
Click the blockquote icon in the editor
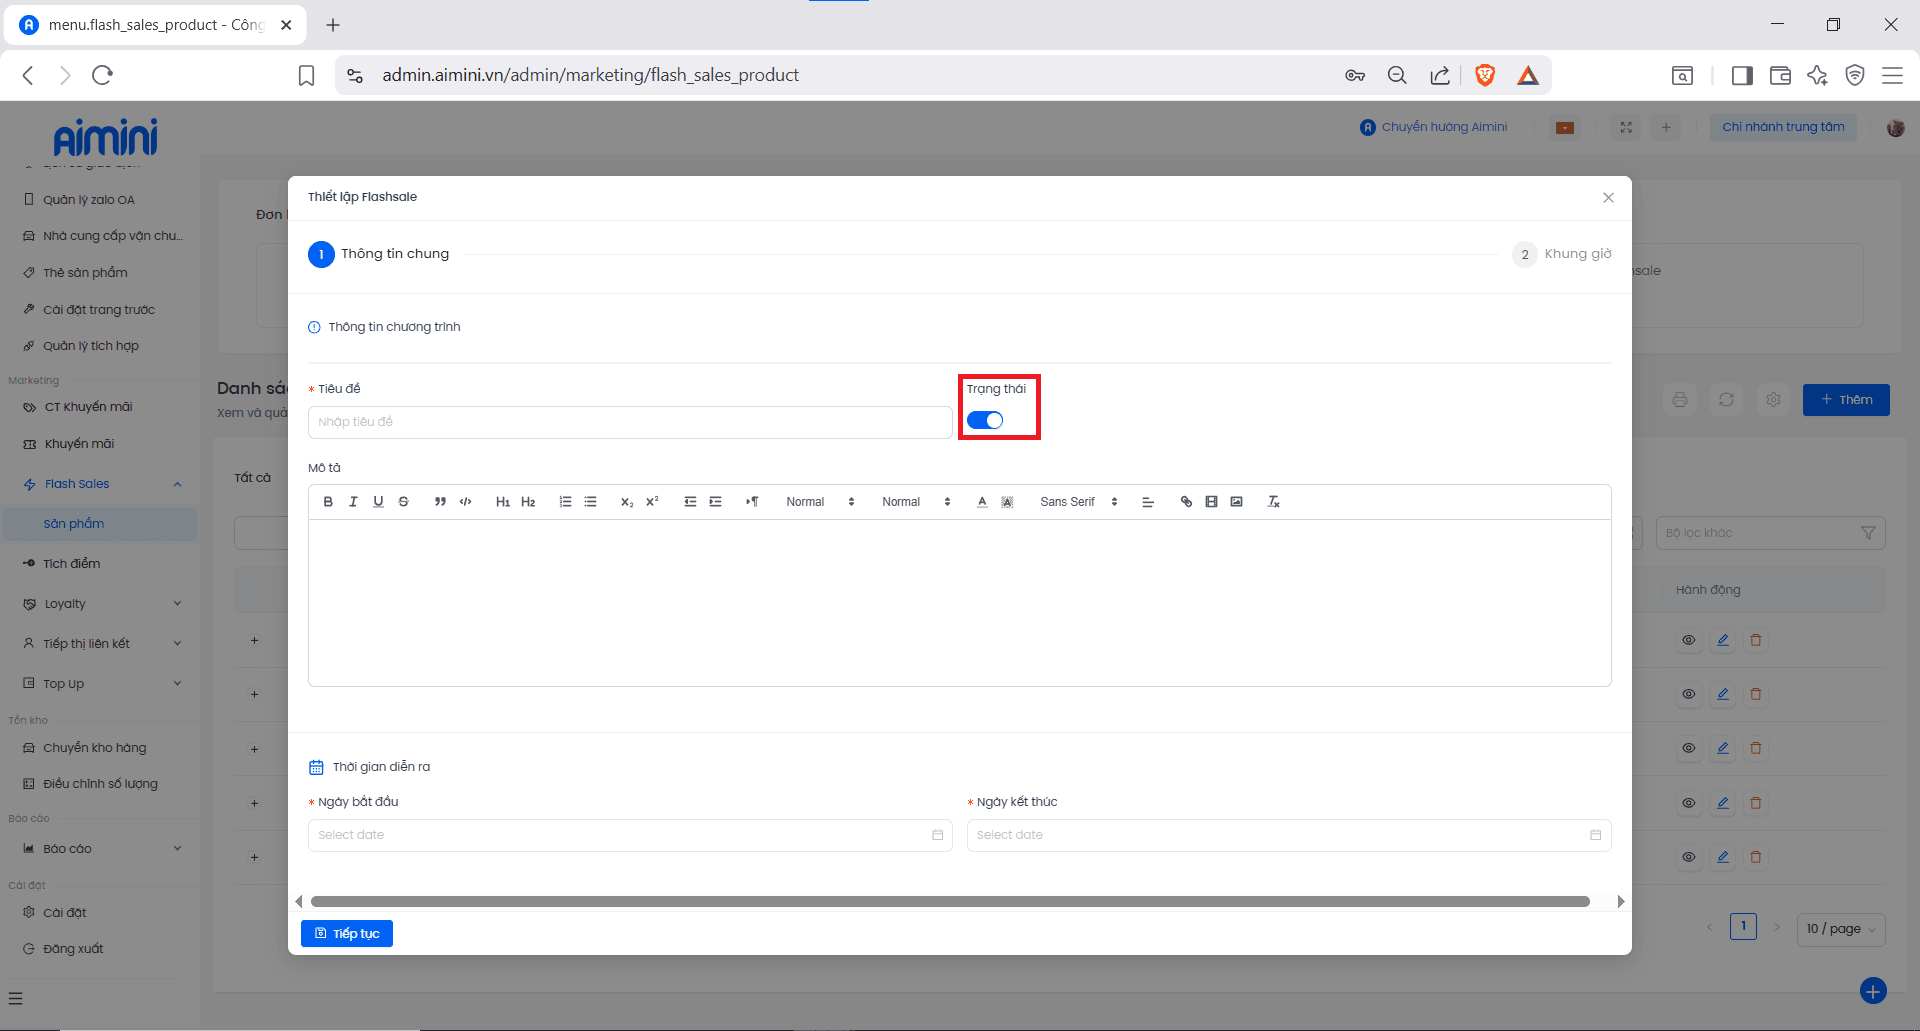(x=440, y=502)
